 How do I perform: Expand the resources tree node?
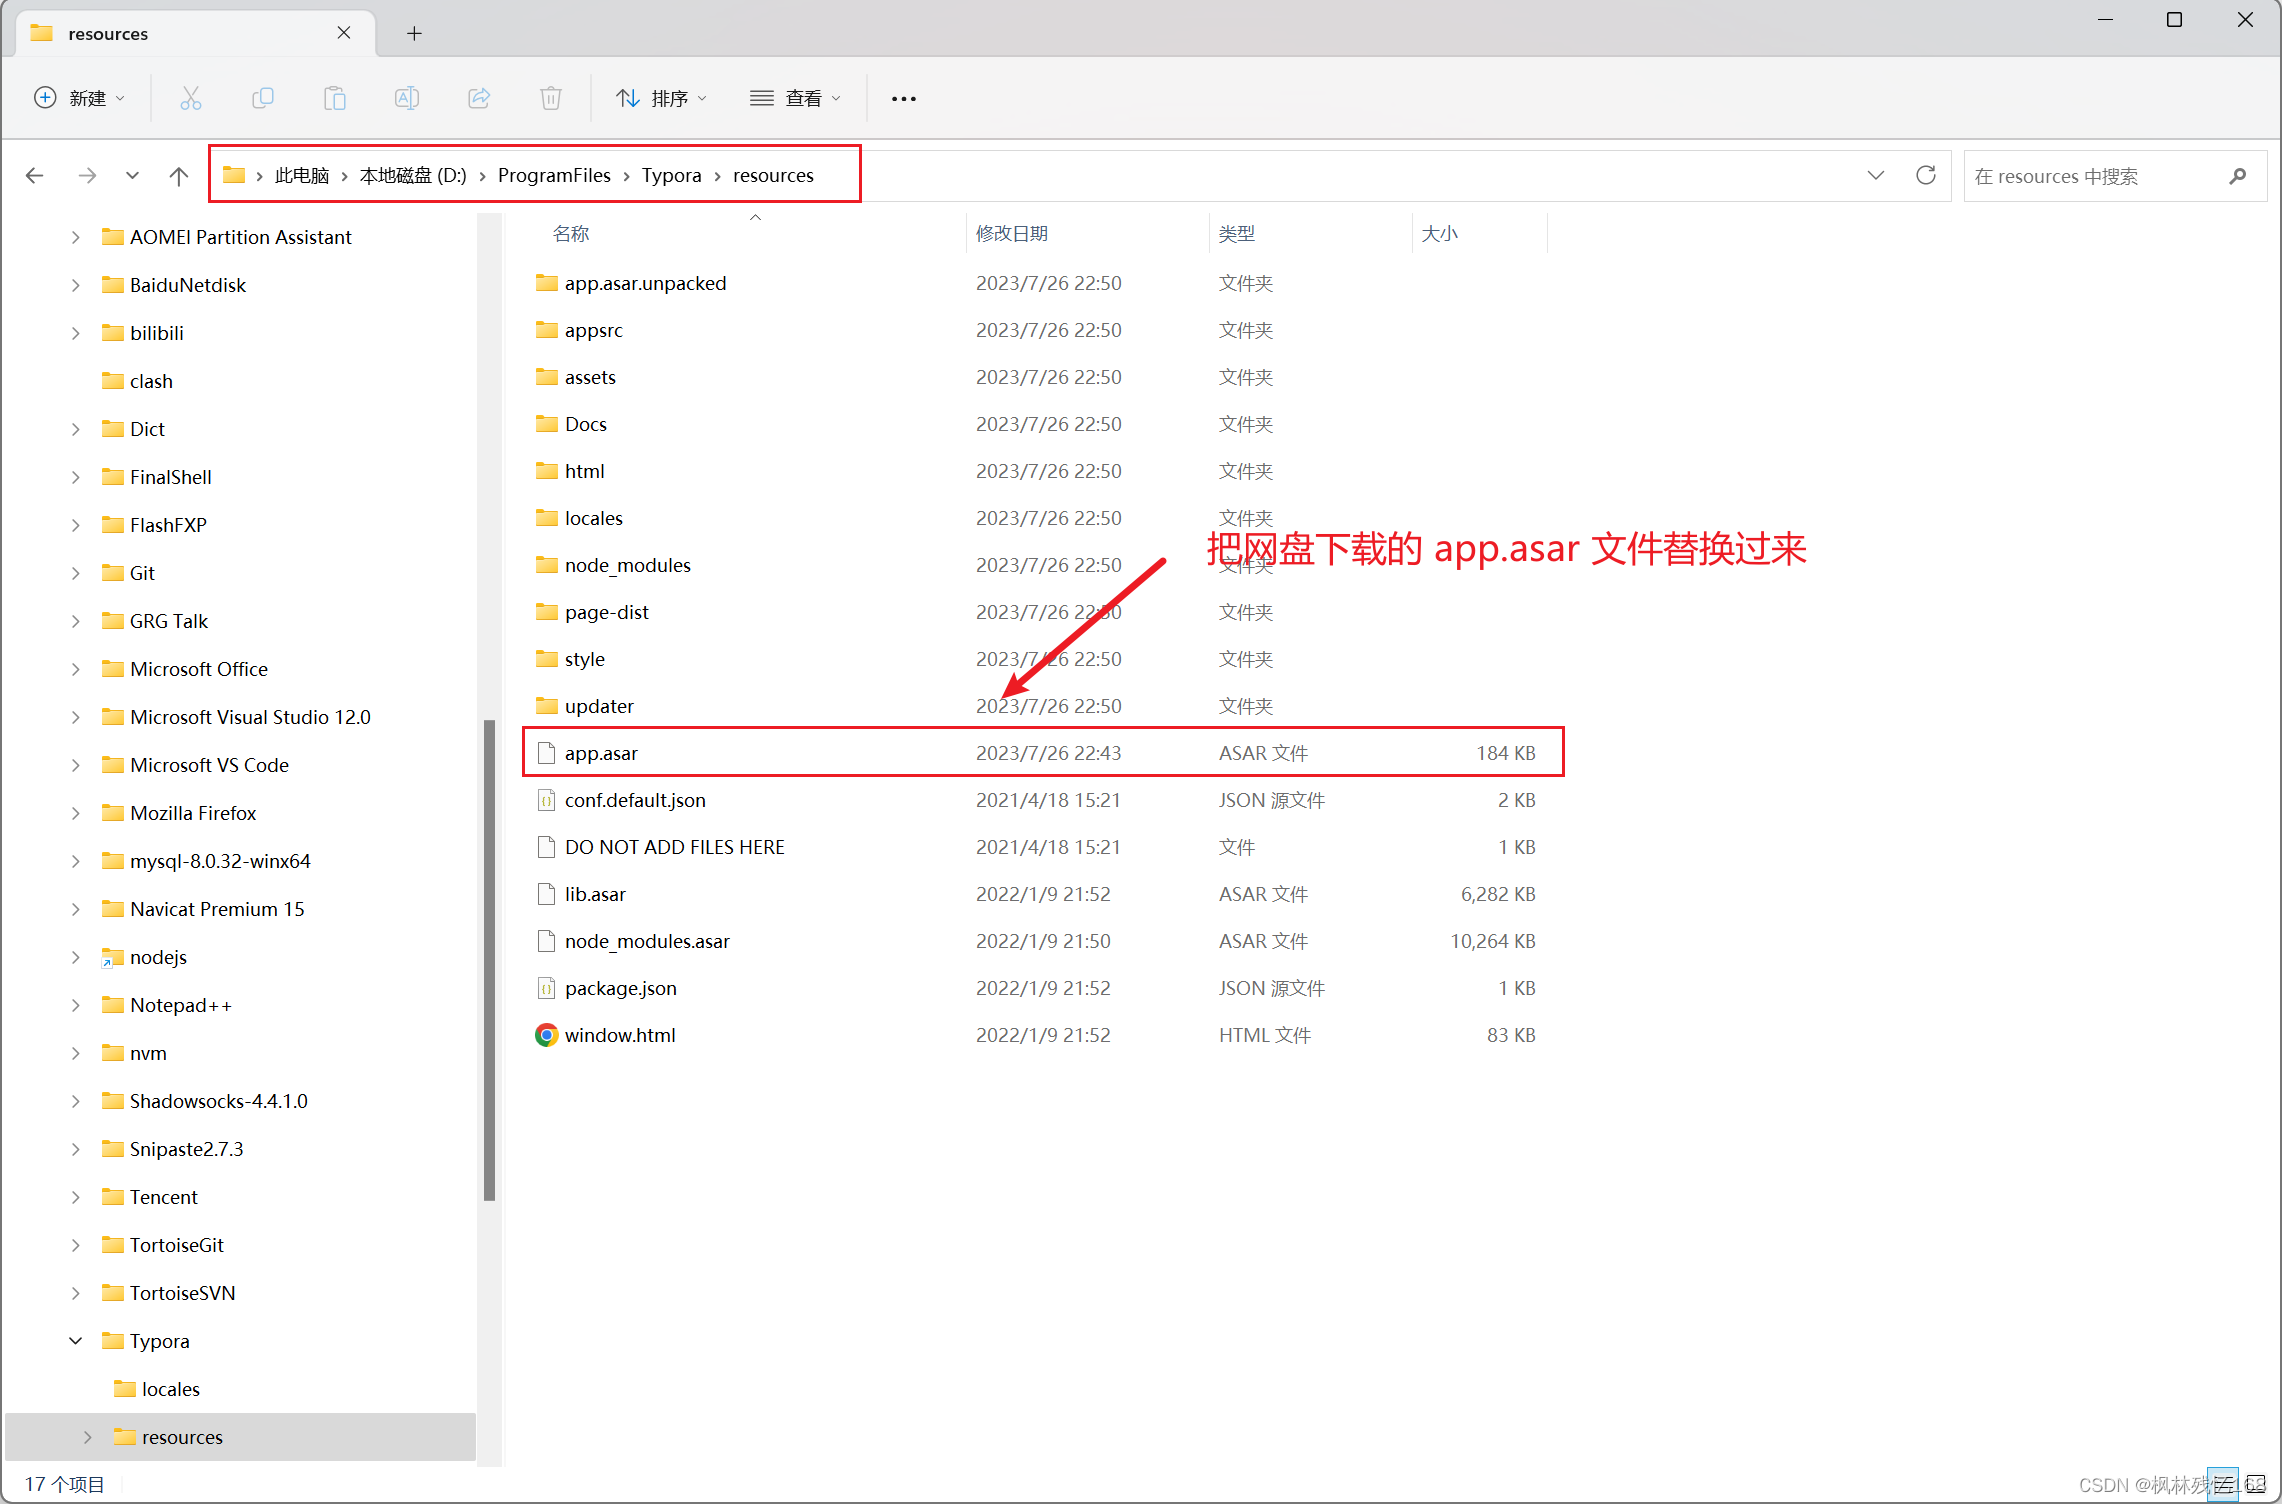click(x=88, y=1437)
